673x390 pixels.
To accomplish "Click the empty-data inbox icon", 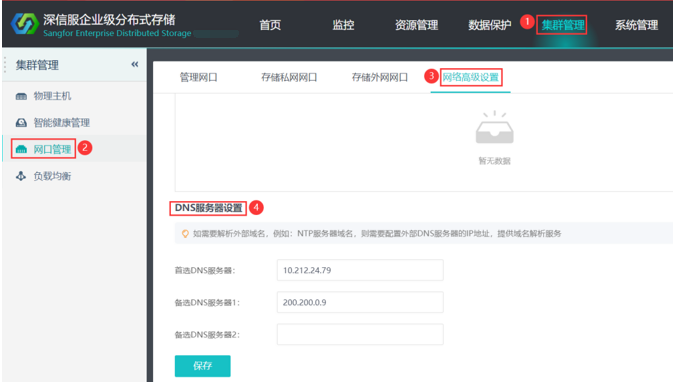I will tap(494, 127).
